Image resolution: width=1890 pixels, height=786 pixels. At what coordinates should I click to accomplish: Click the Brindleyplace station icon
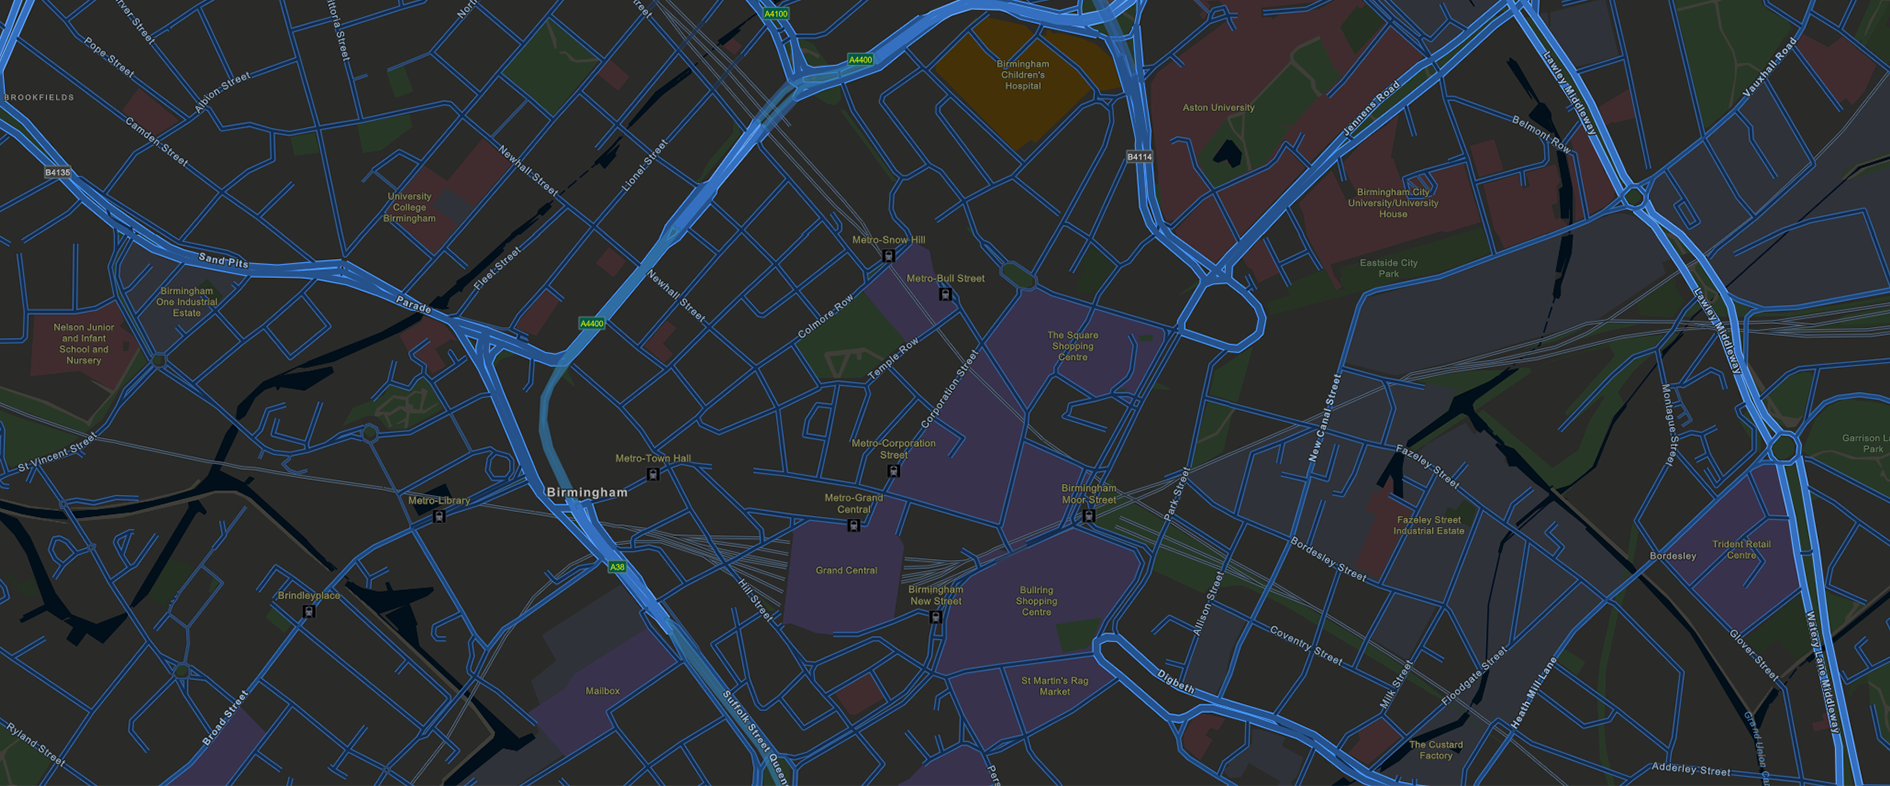coord(309,611)
